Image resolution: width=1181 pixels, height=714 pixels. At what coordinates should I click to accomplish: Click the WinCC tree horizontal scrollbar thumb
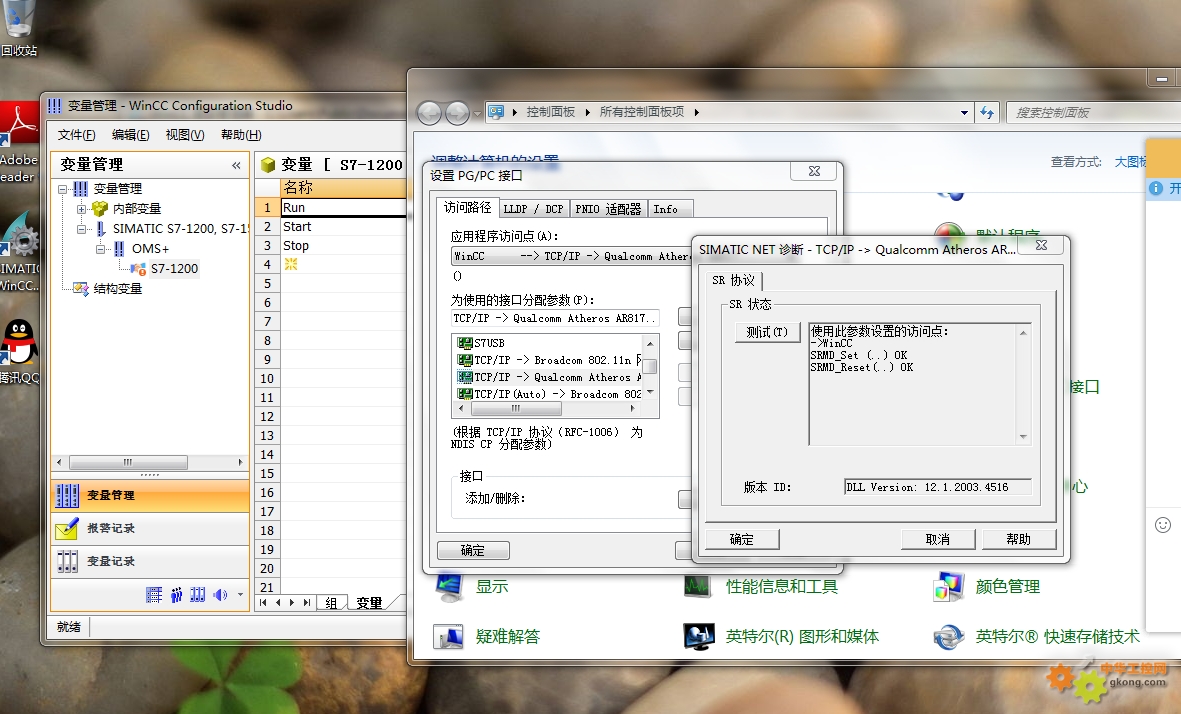[x=128, y=462]
